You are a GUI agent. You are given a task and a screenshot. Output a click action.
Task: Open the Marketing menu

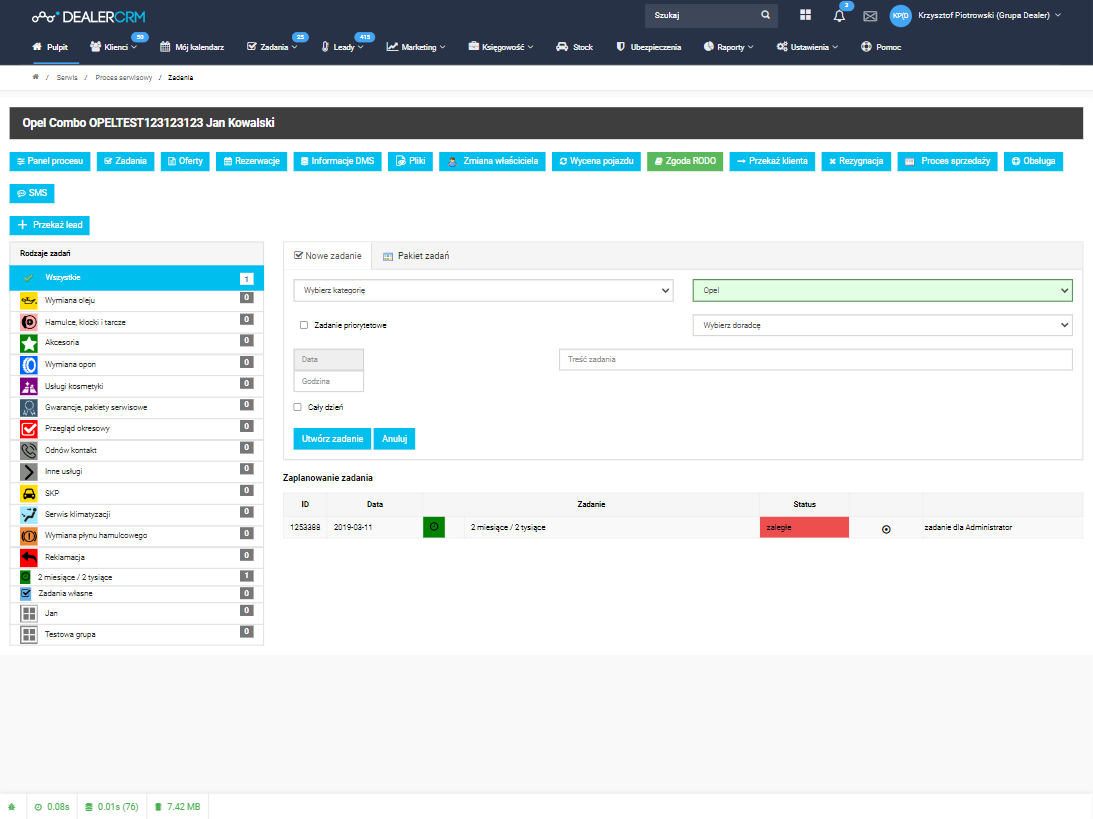pyautogui.click(x=416, y=47)
